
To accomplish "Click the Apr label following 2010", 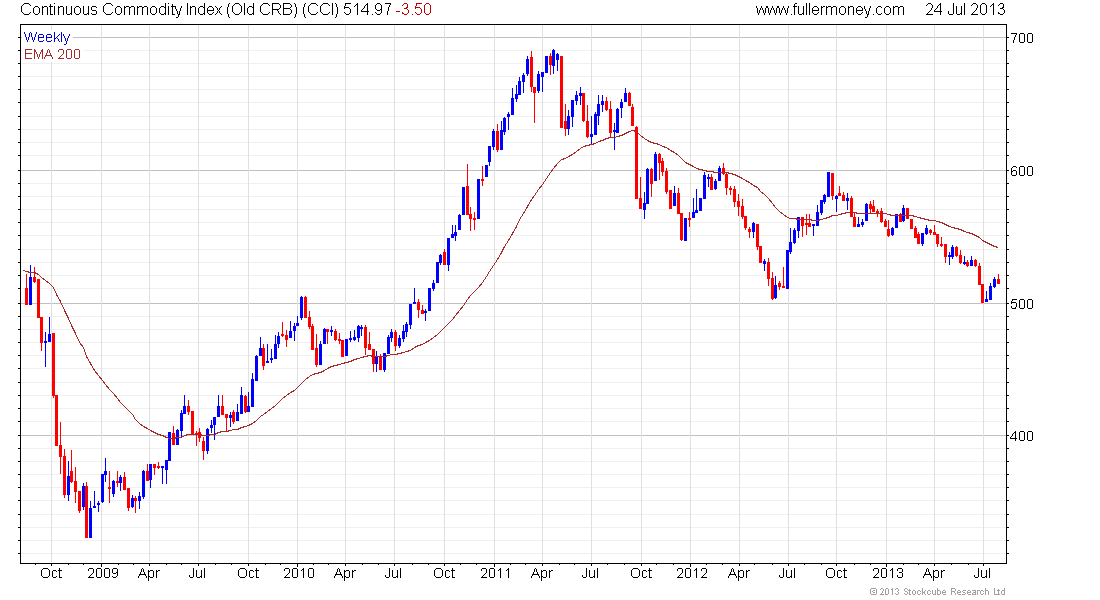I will point(344,573).
